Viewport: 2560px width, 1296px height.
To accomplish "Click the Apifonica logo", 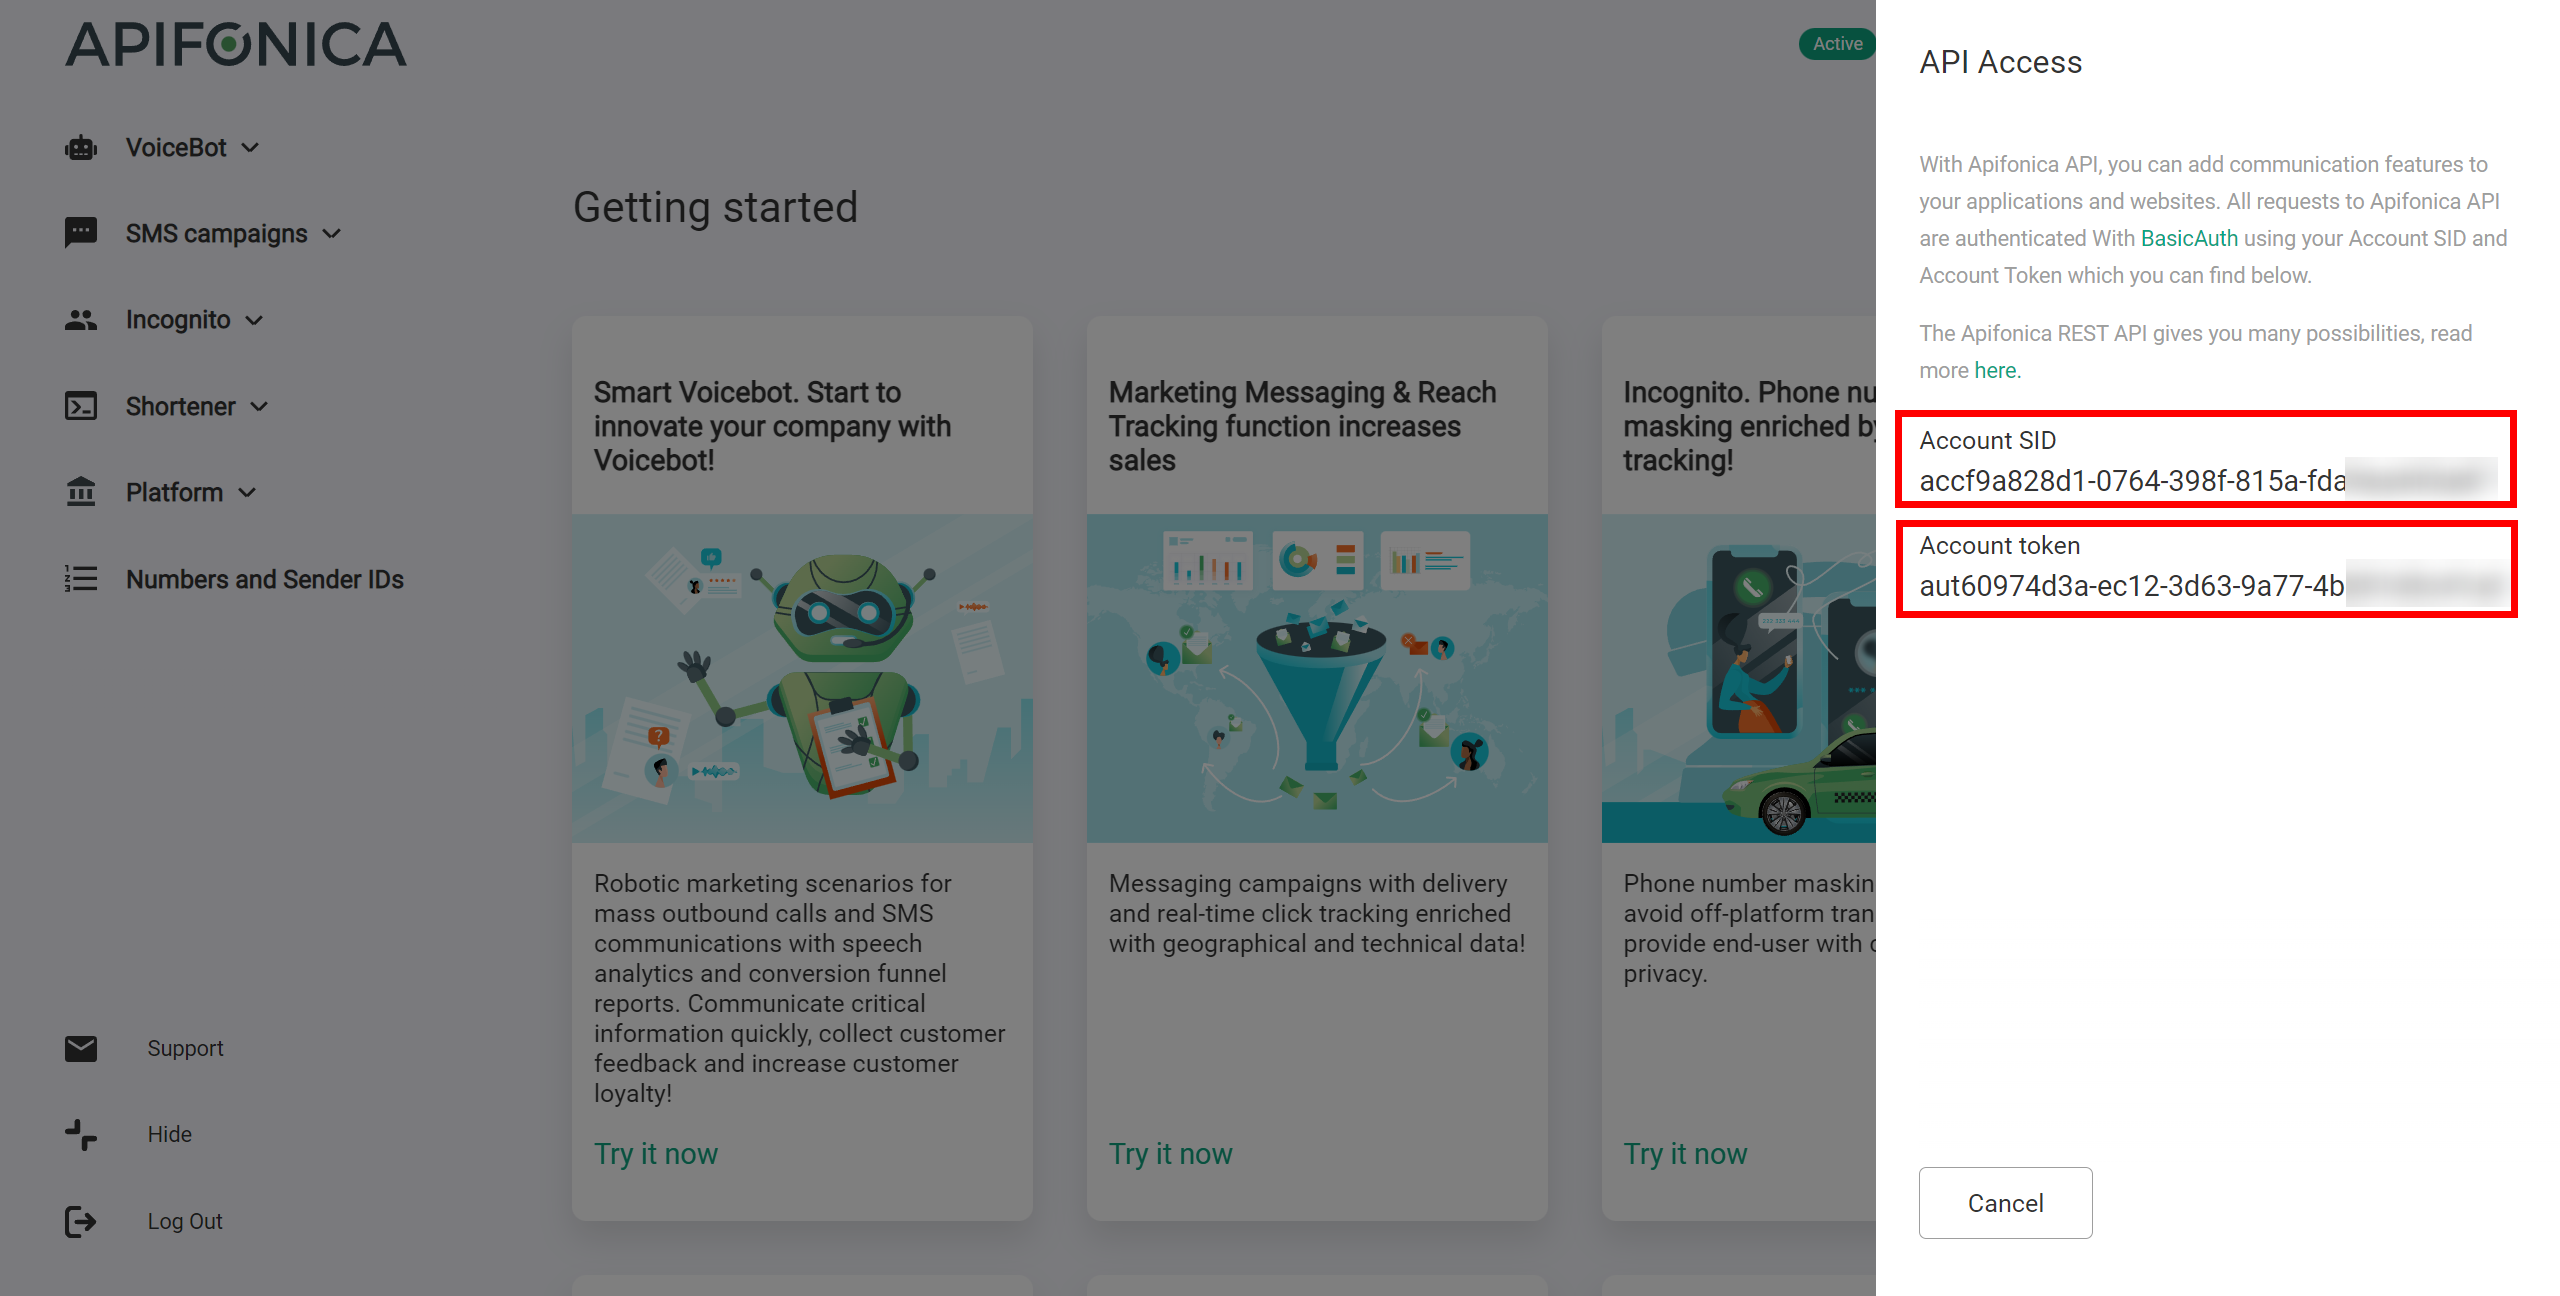I will tap(236, 45).
